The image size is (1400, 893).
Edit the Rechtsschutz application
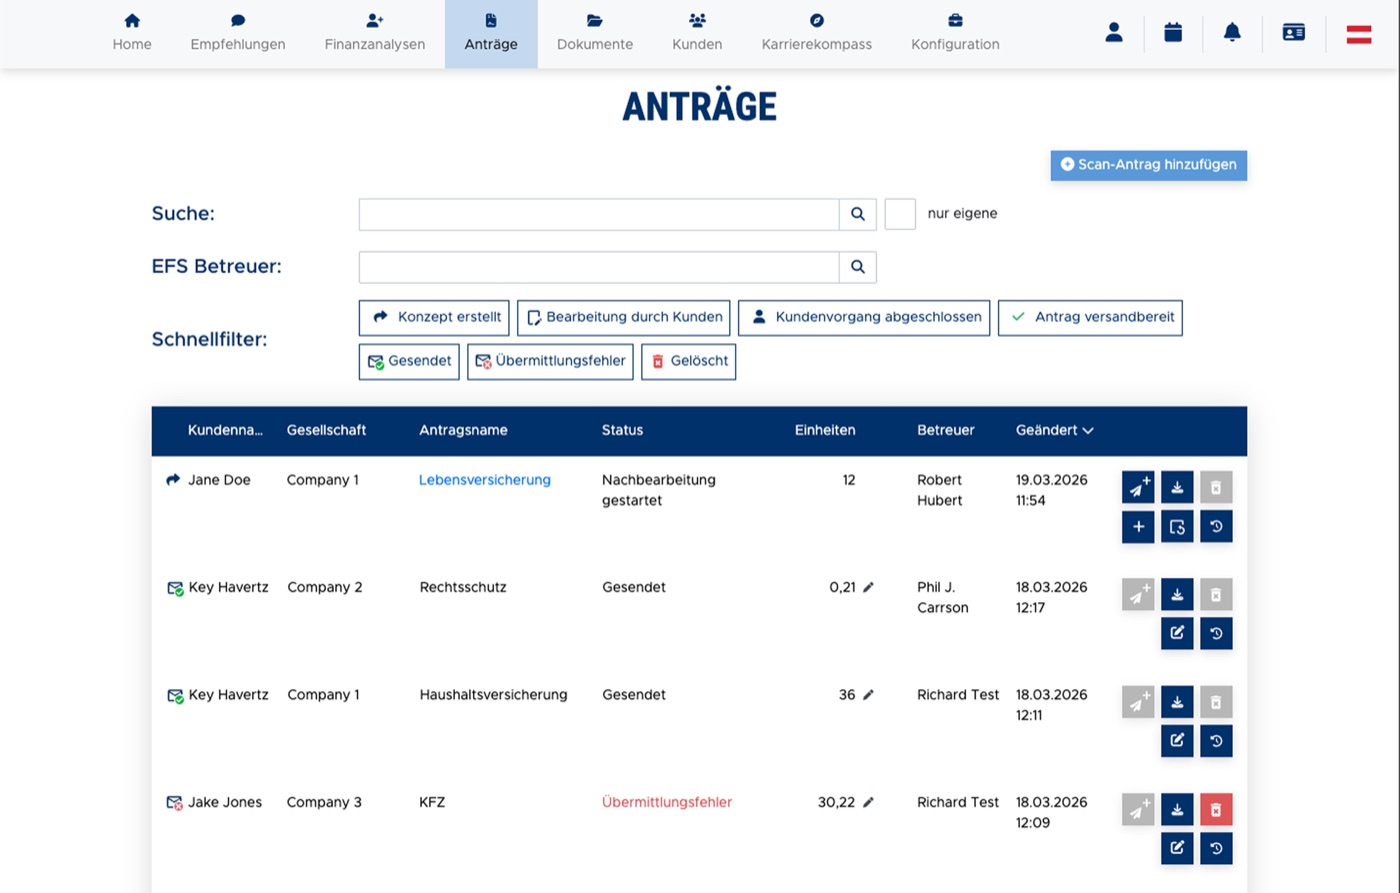[x=1177, y=633]
